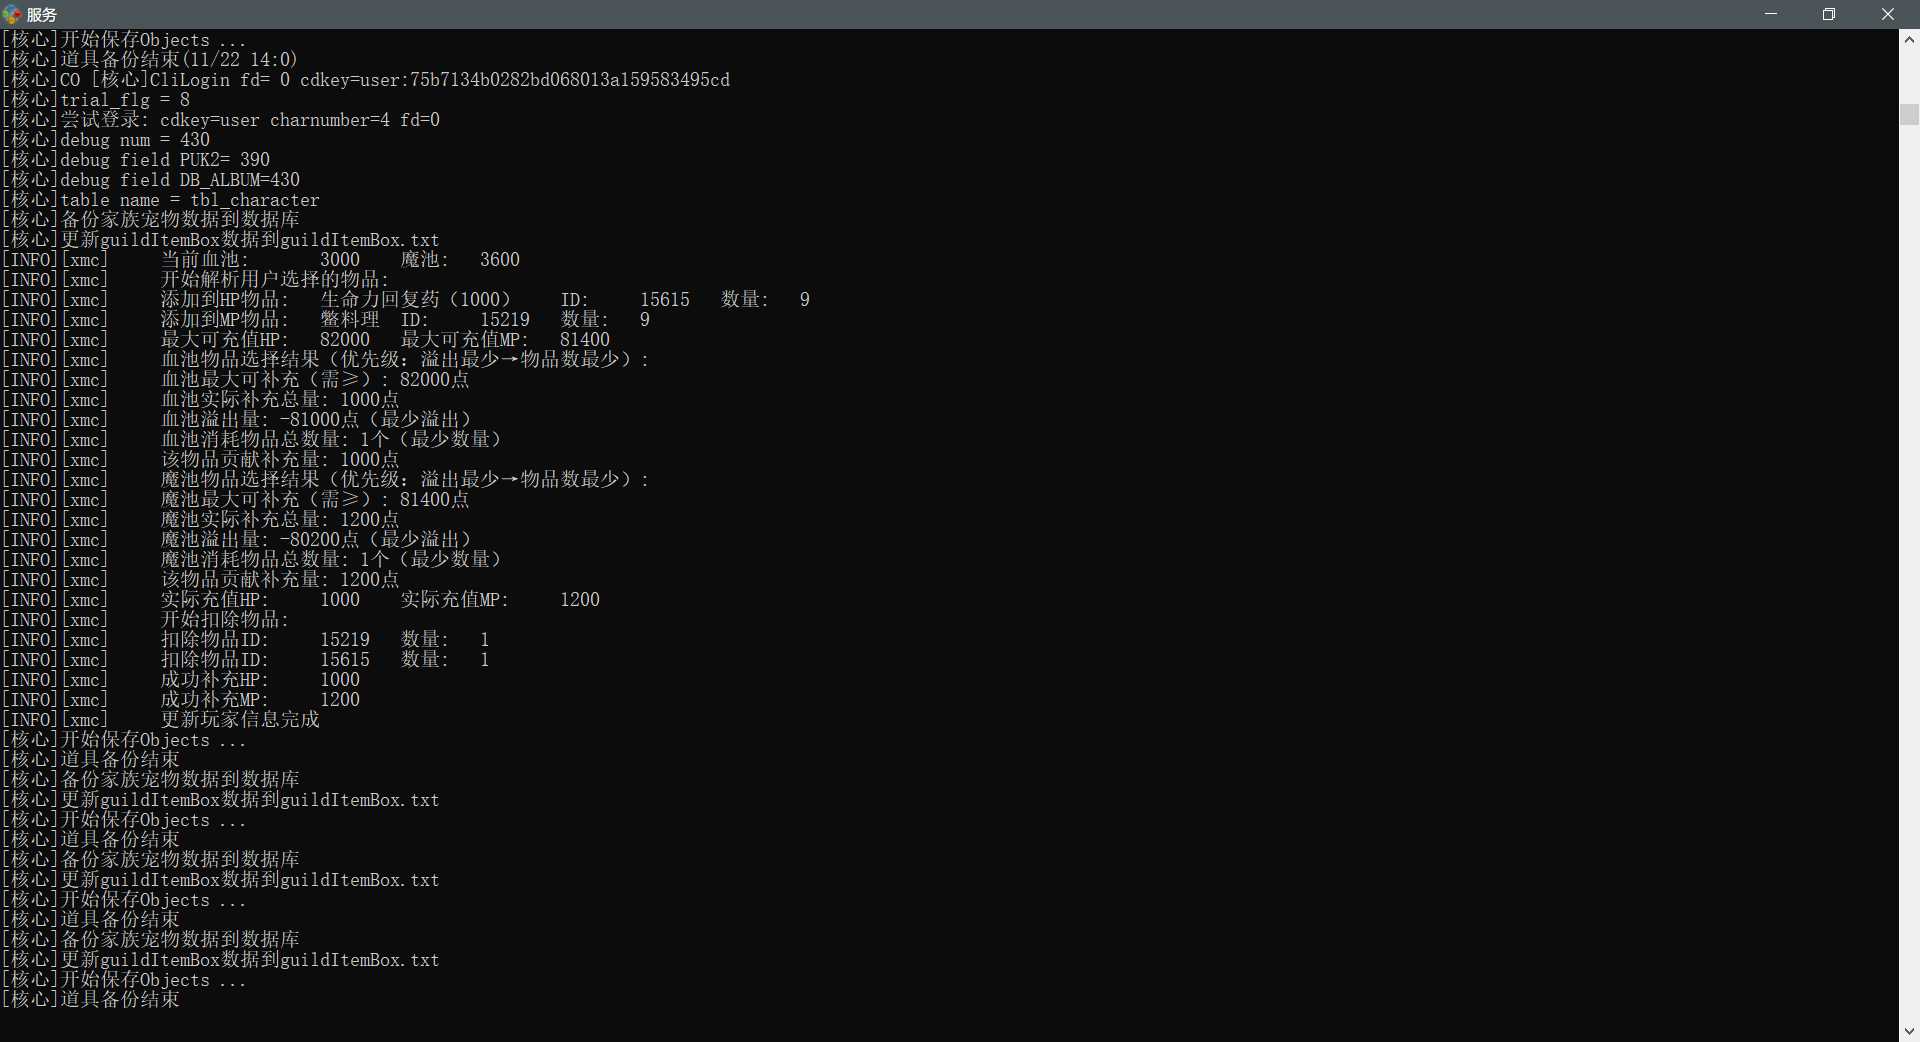Screen dimensions: 1920x1042
Task: Click the scrollbar down arrow
Action: point(1909,1031)
